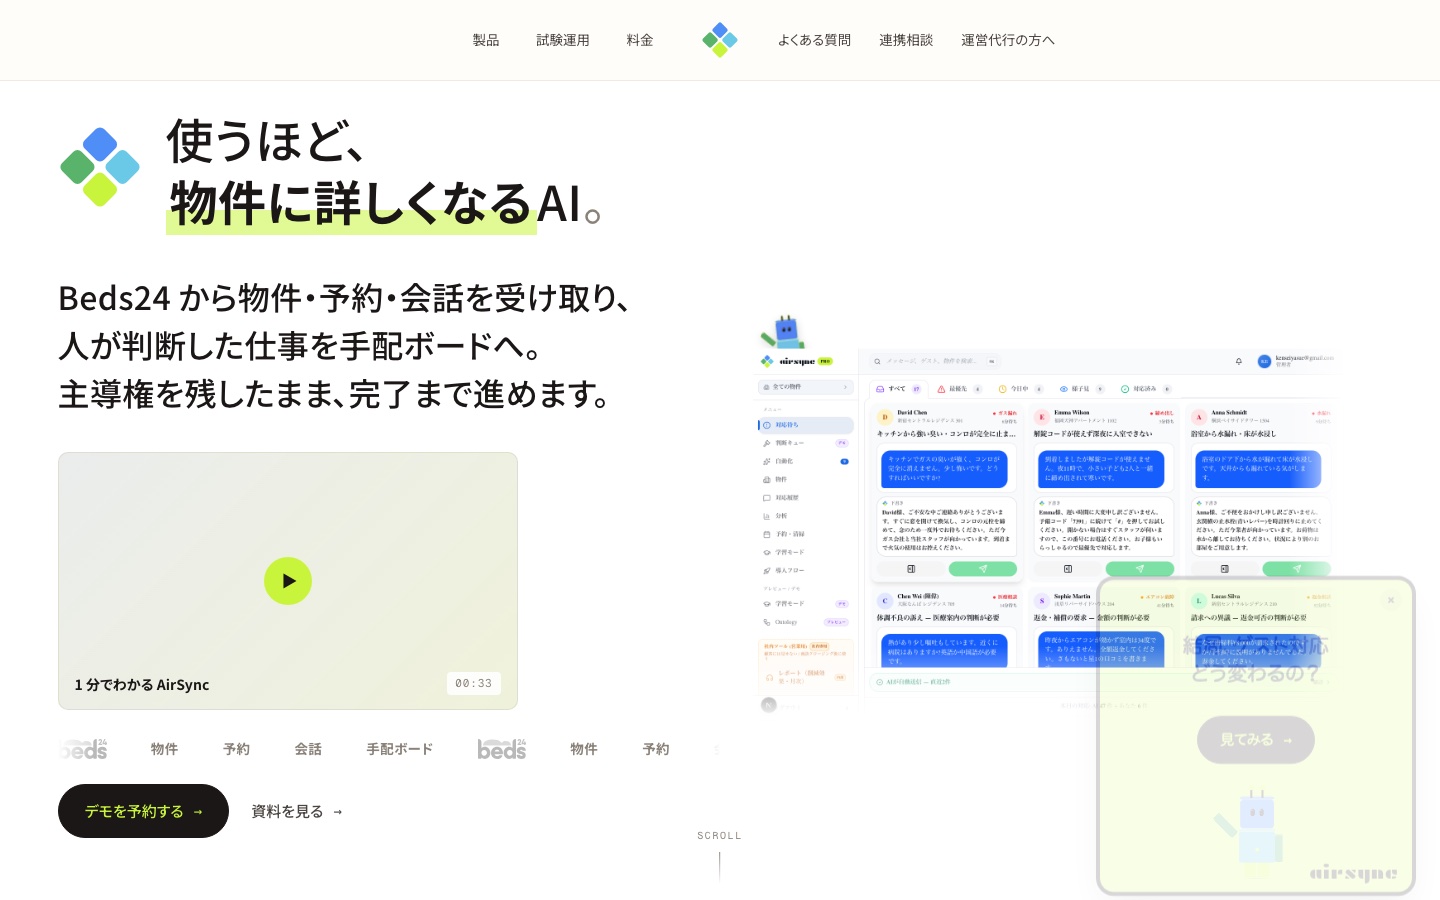
Task: Open the 製品 menu item in the top navigation
Action: point(486,40)
